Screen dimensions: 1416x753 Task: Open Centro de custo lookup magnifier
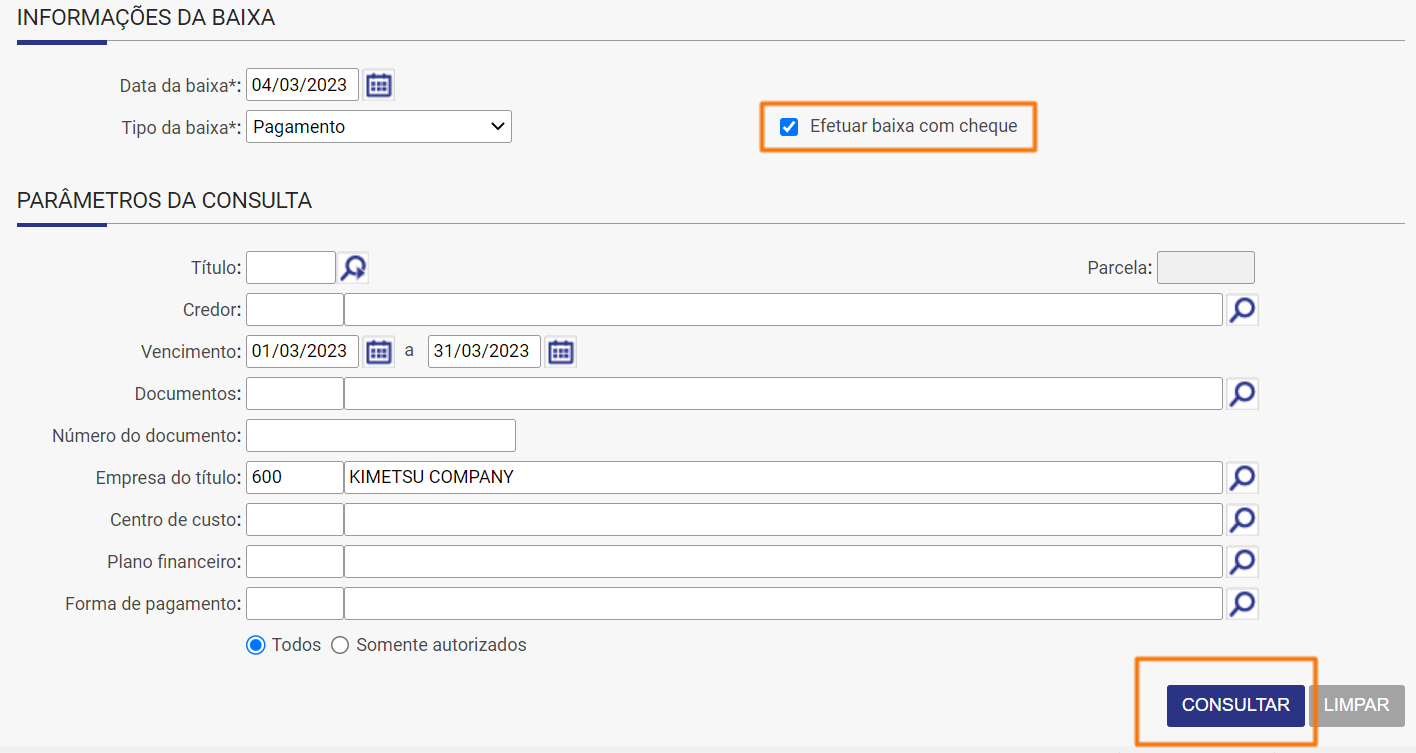[1242, 520]
